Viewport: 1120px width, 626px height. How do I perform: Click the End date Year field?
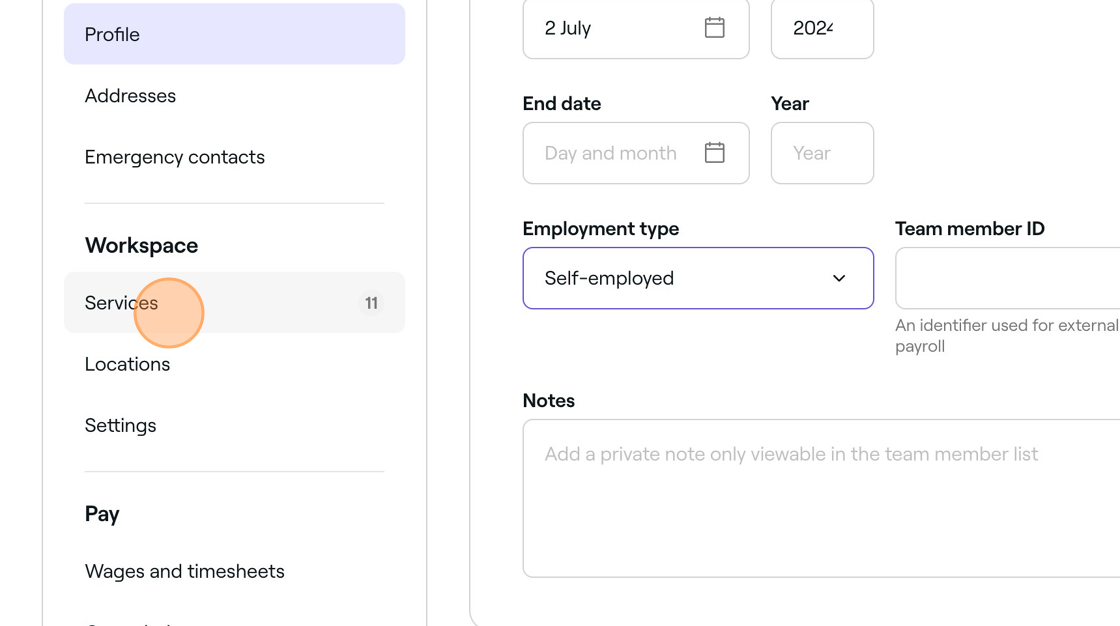(822, 153)
